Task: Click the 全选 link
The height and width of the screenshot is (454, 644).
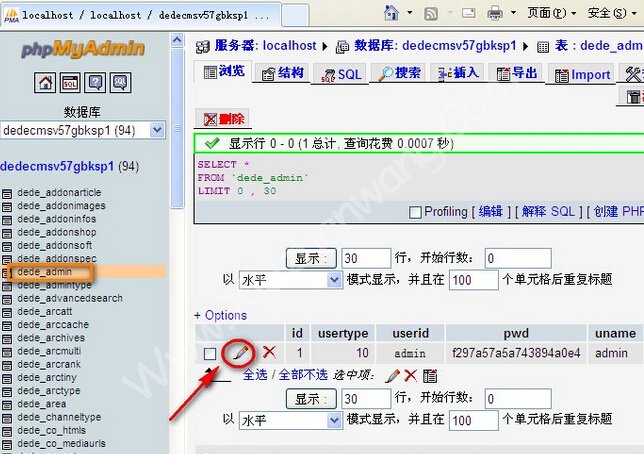Action: point(255,375)
